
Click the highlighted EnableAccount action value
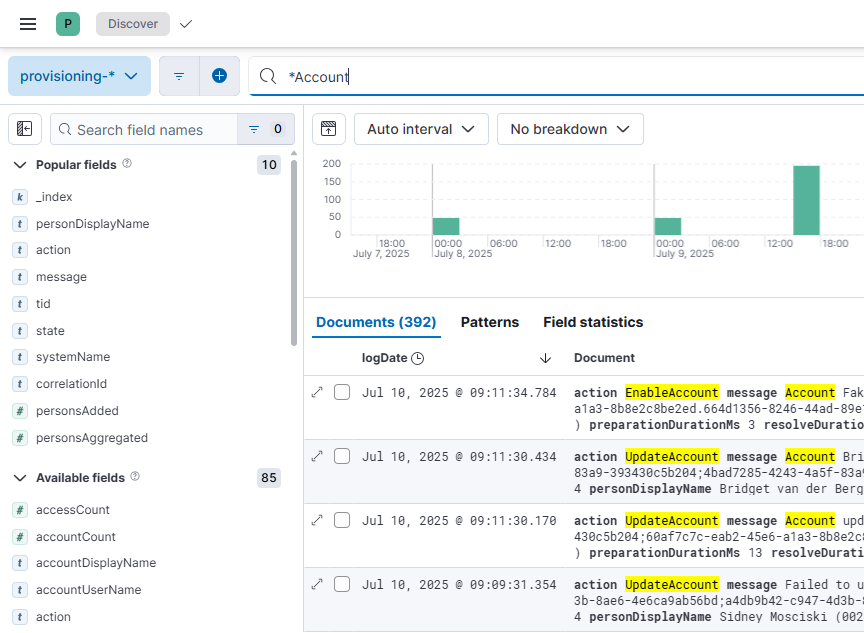(672, 393)
